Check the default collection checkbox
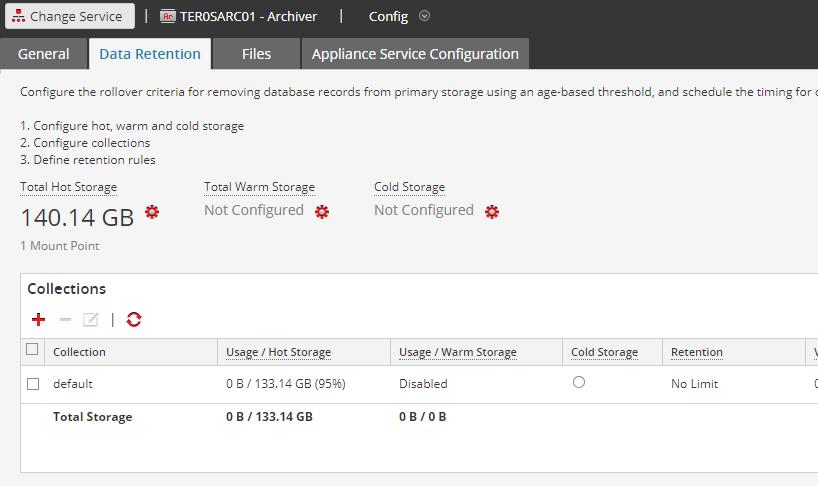Screen dimensions: 818x486 33,384
